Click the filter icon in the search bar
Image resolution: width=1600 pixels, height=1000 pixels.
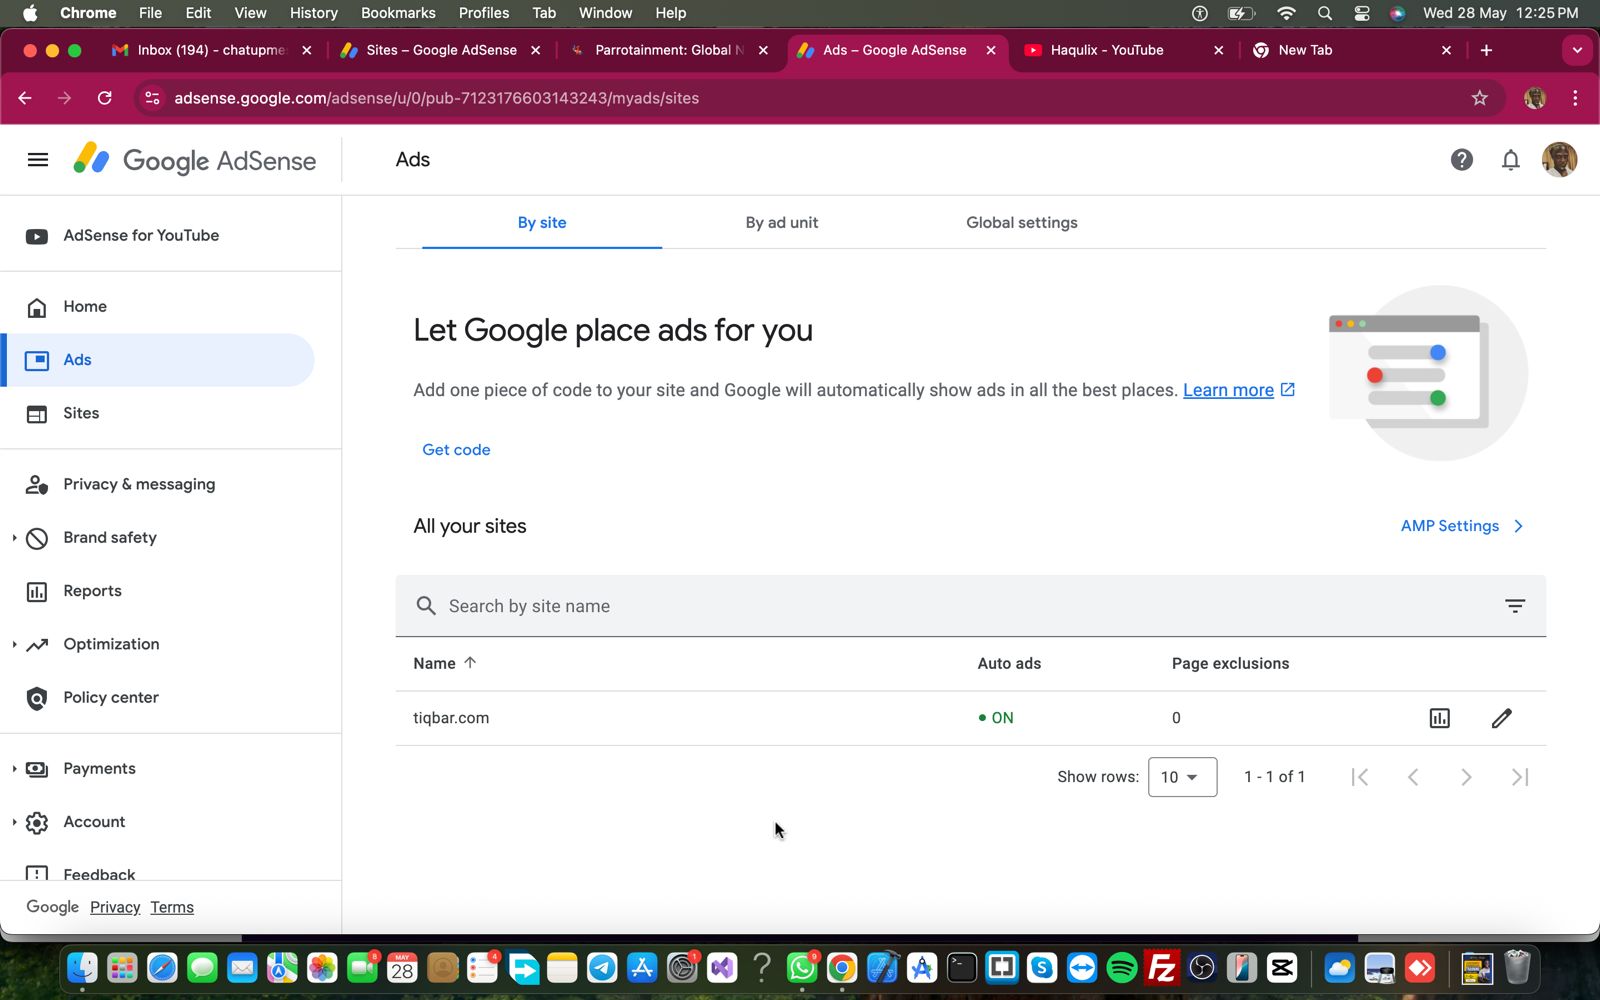[x=1514, y=606]
